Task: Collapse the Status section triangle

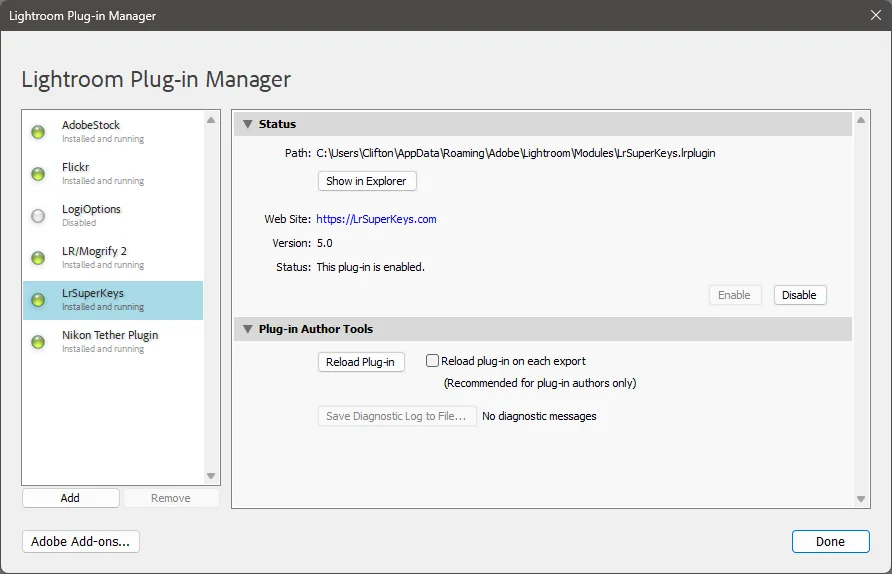Action: (247, 124)
